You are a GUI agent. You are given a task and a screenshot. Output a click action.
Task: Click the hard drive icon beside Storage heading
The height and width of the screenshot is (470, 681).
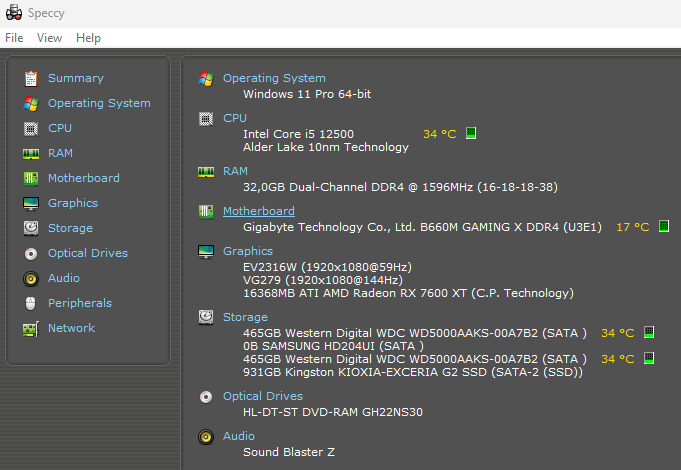[206, 318]
